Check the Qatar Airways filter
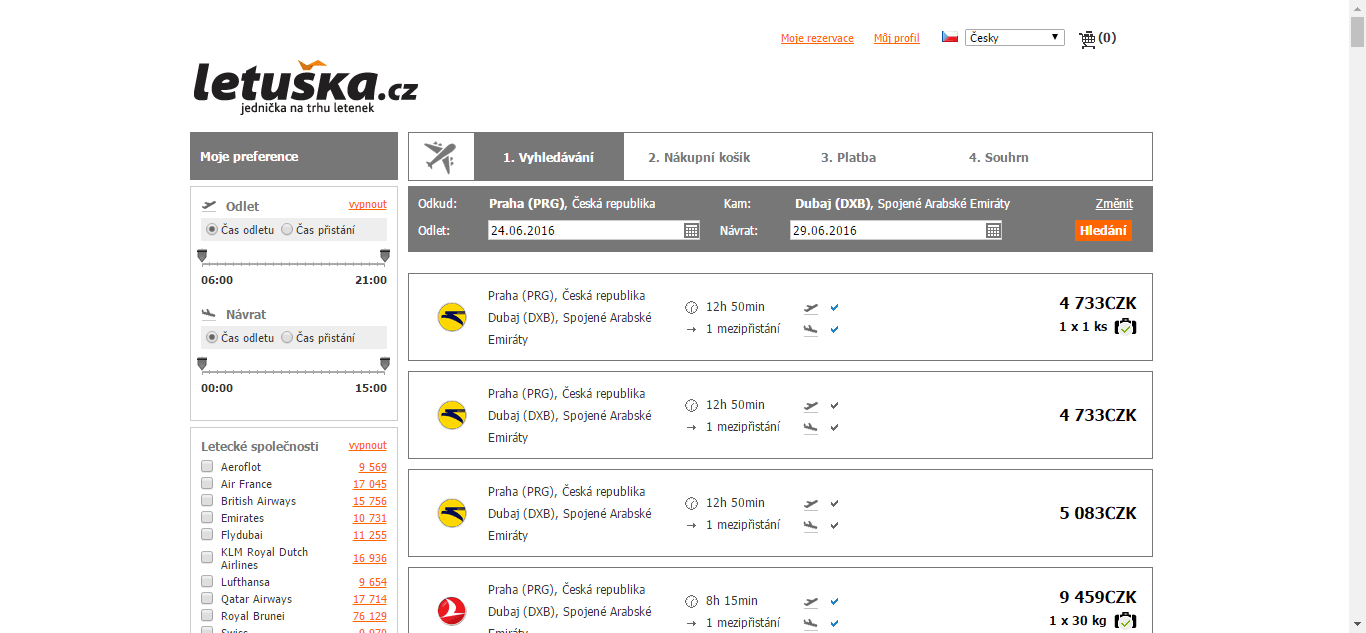Screen dimensions: 1366x633 pos(207,598)
